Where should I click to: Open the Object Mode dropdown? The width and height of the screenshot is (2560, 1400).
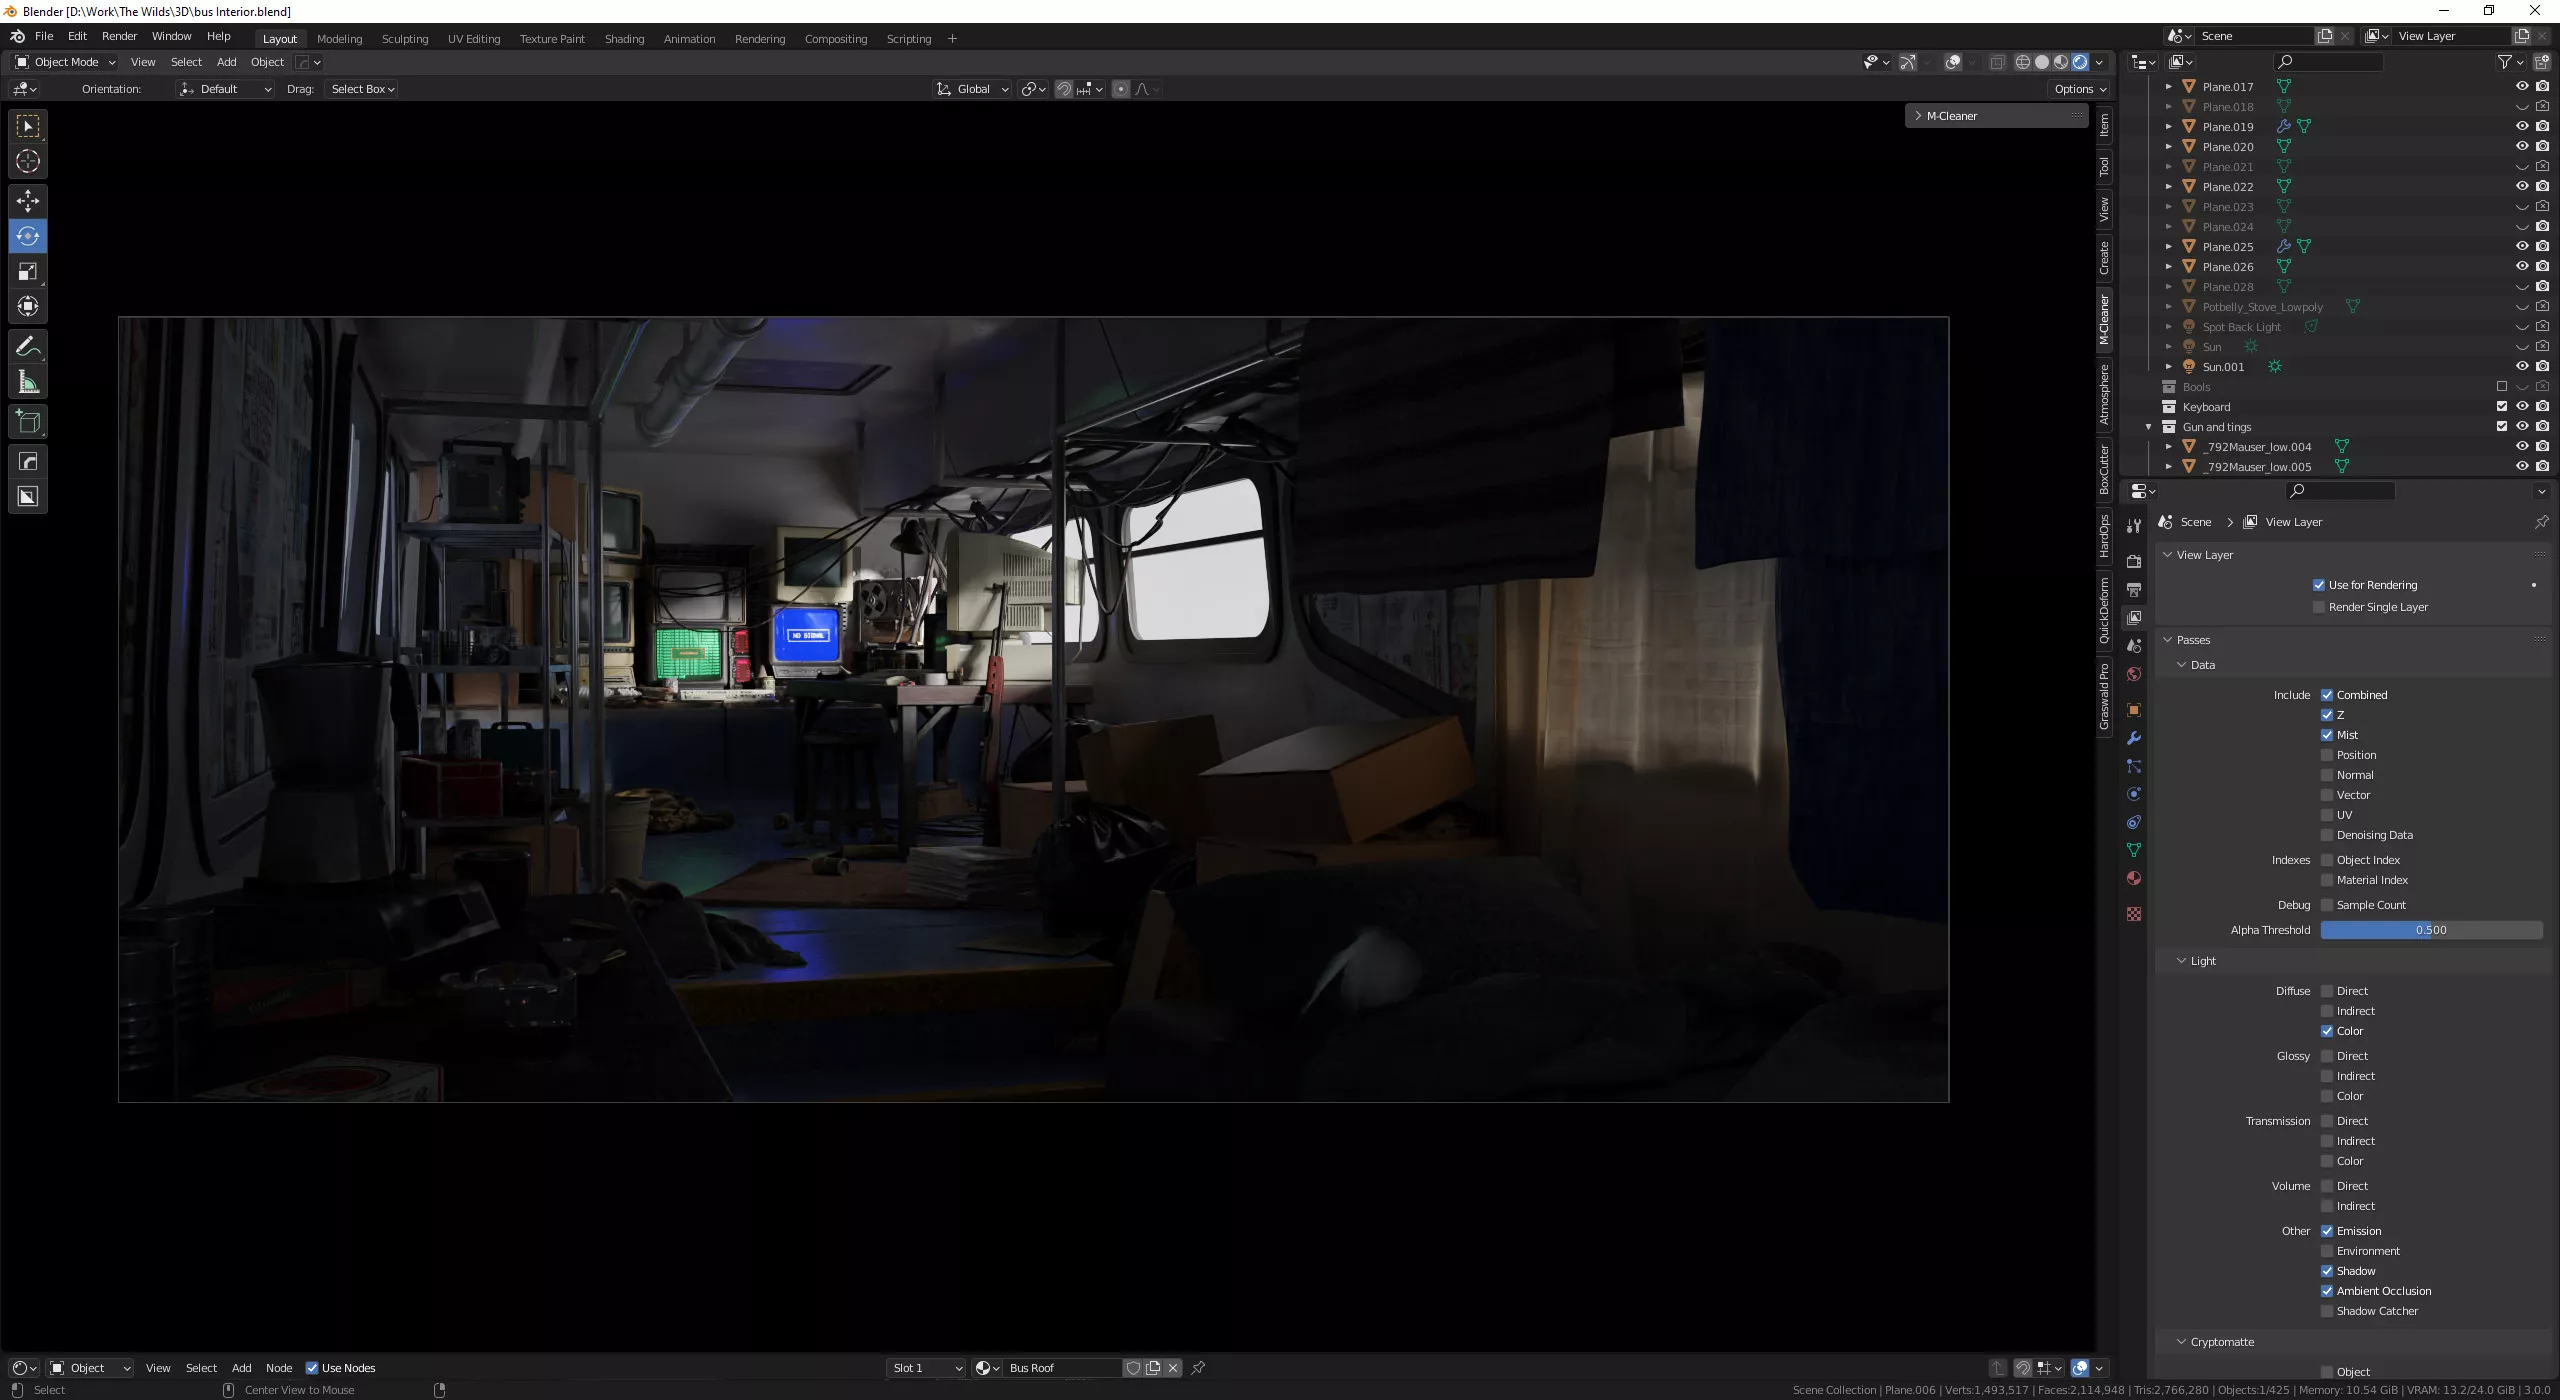tap(65, 62)
